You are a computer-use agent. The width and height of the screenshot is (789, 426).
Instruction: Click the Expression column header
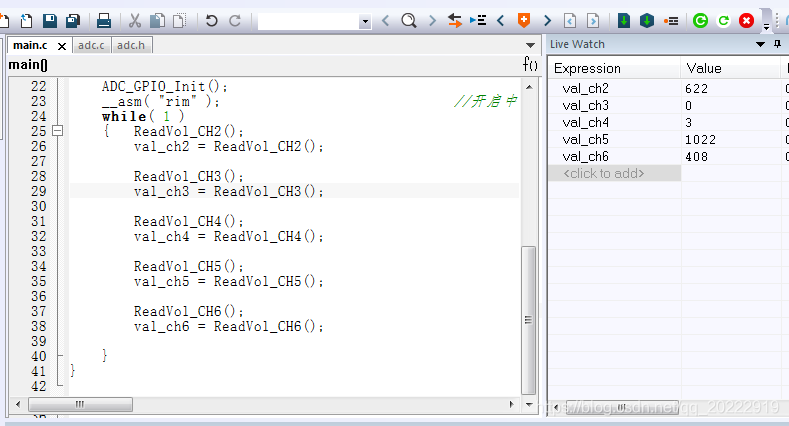pyautogui.click(x=614, y=68)
